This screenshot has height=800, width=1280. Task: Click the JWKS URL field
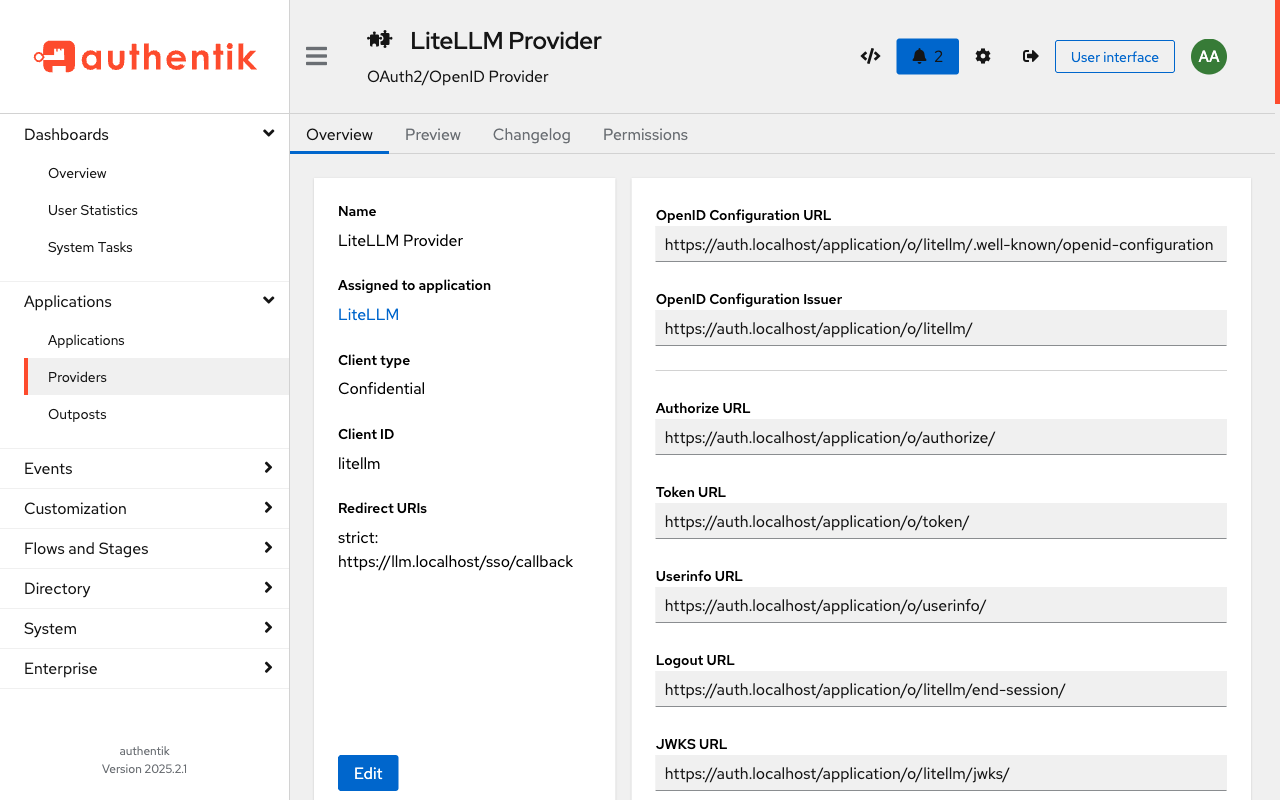click(x=941, y=773)
